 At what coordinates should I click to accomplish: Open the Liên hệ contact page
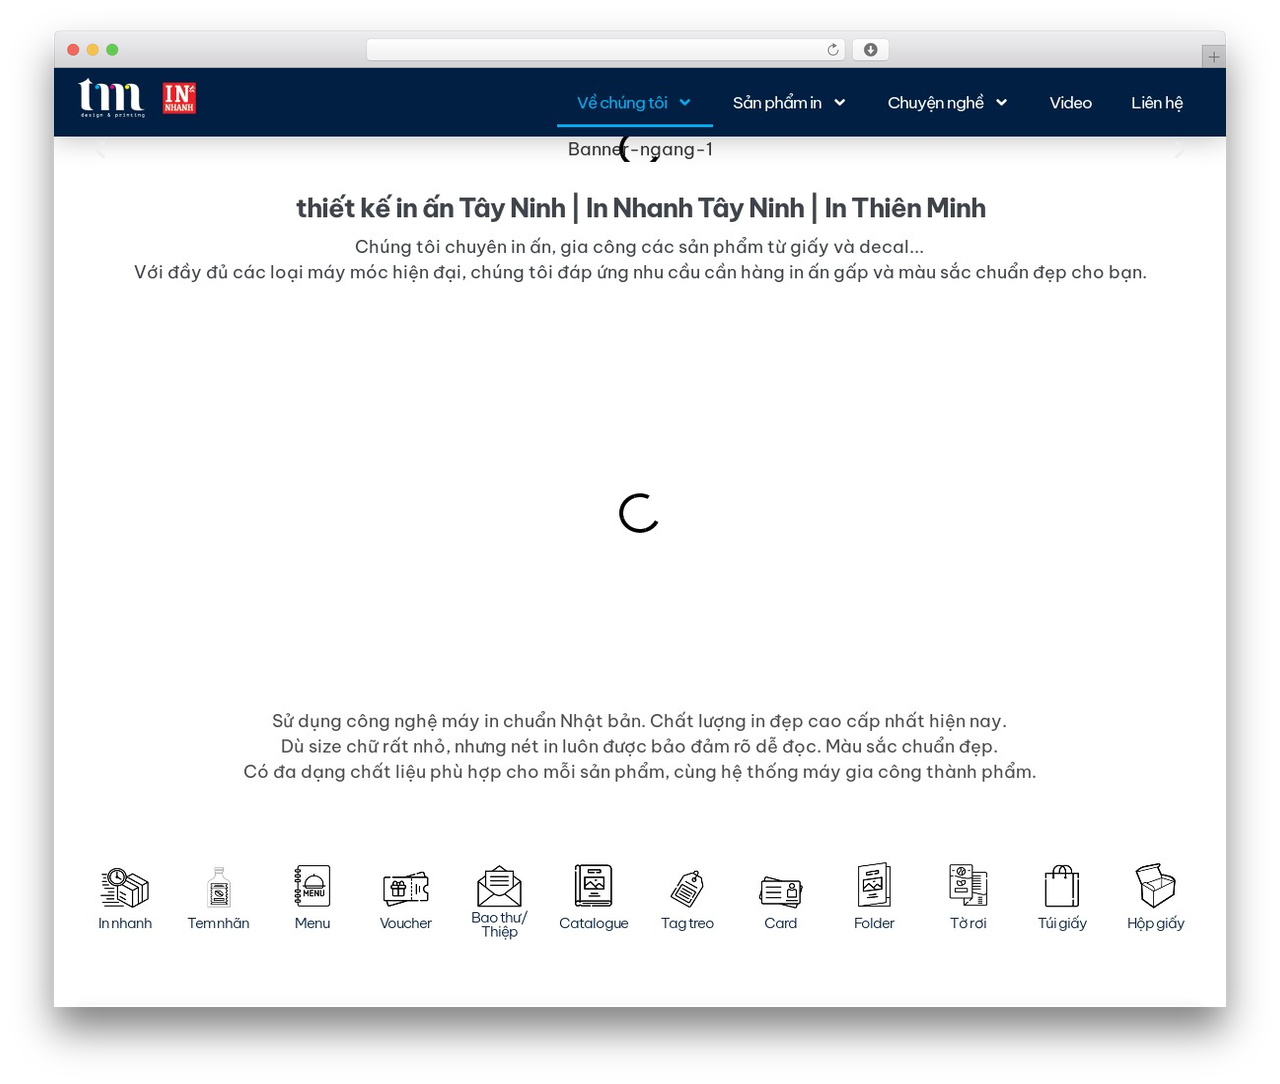click(1157, 102)
